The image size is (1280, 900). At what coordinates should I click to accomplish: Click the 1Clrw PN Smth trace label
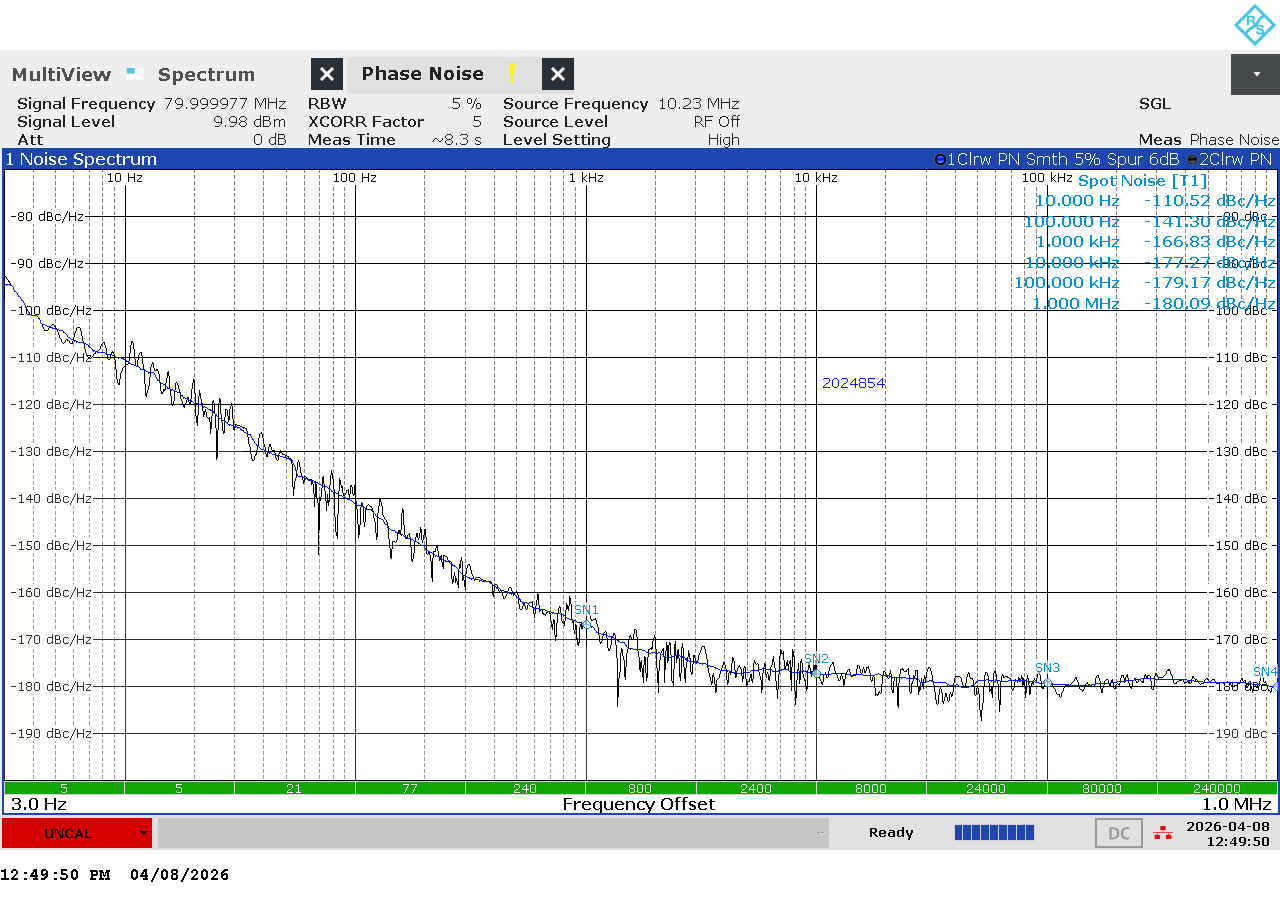(x=1057, y=159)
